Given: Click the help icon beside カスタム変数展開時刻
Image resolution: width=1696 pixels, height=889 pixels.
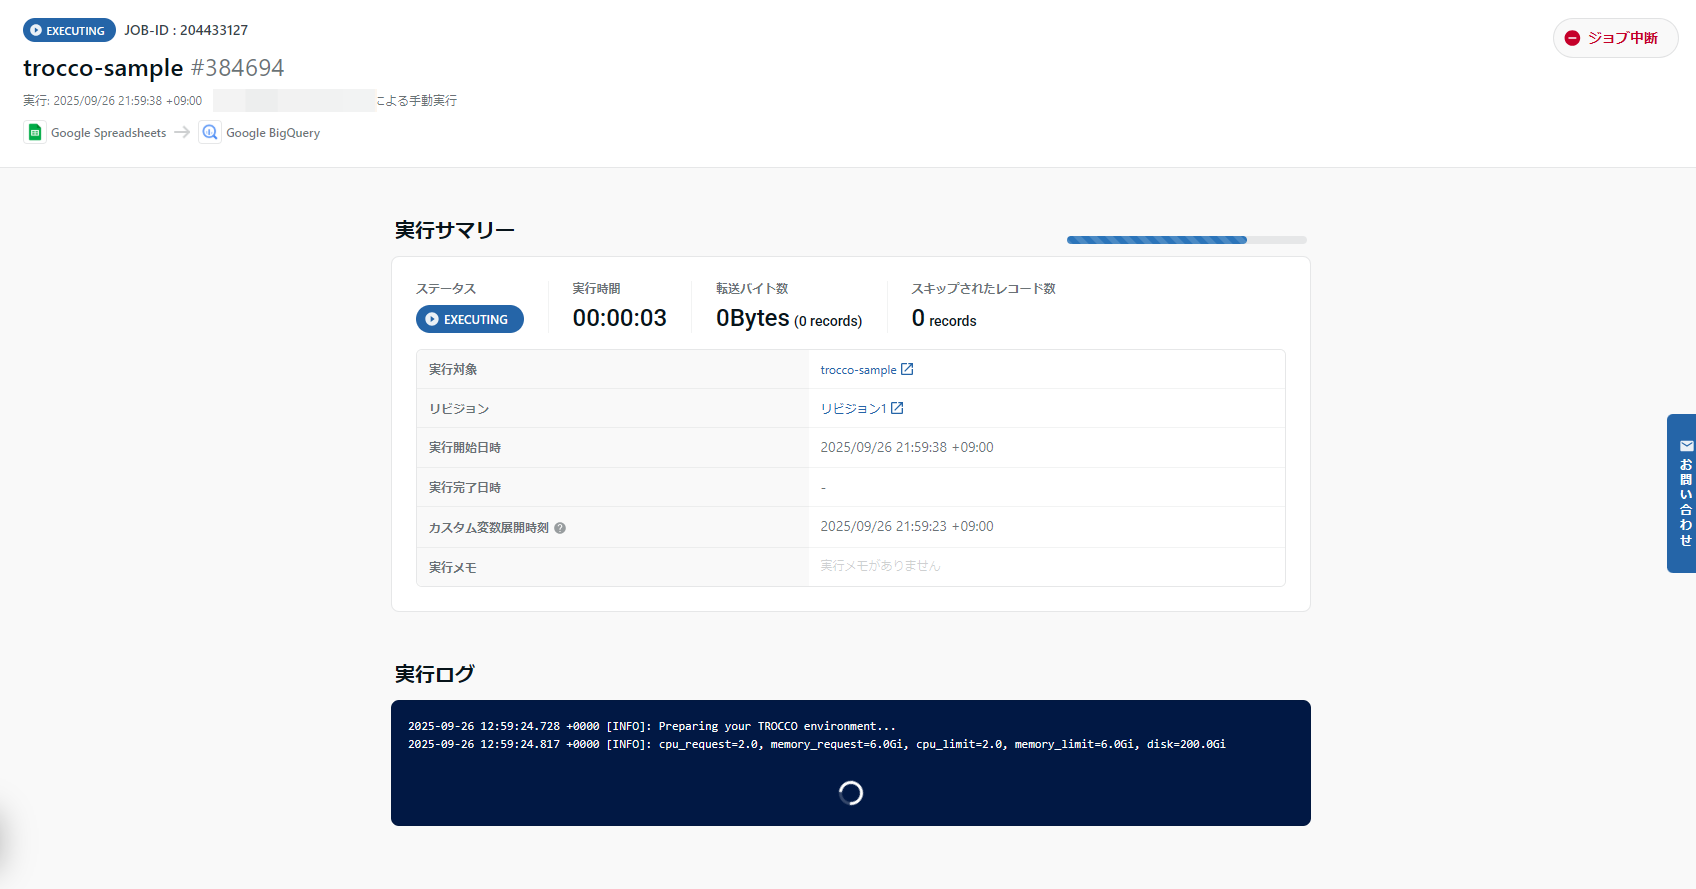Looking at the screenshot, I should point(560,528).
